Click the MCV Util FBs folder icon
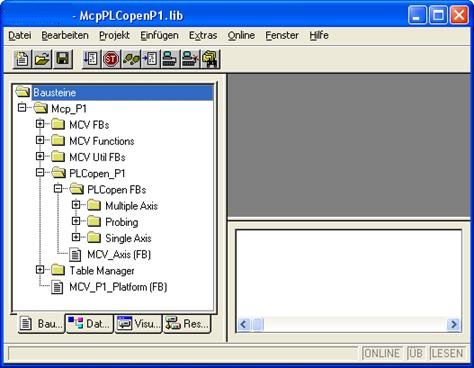 pyautogui.click(x=58, y=157)
